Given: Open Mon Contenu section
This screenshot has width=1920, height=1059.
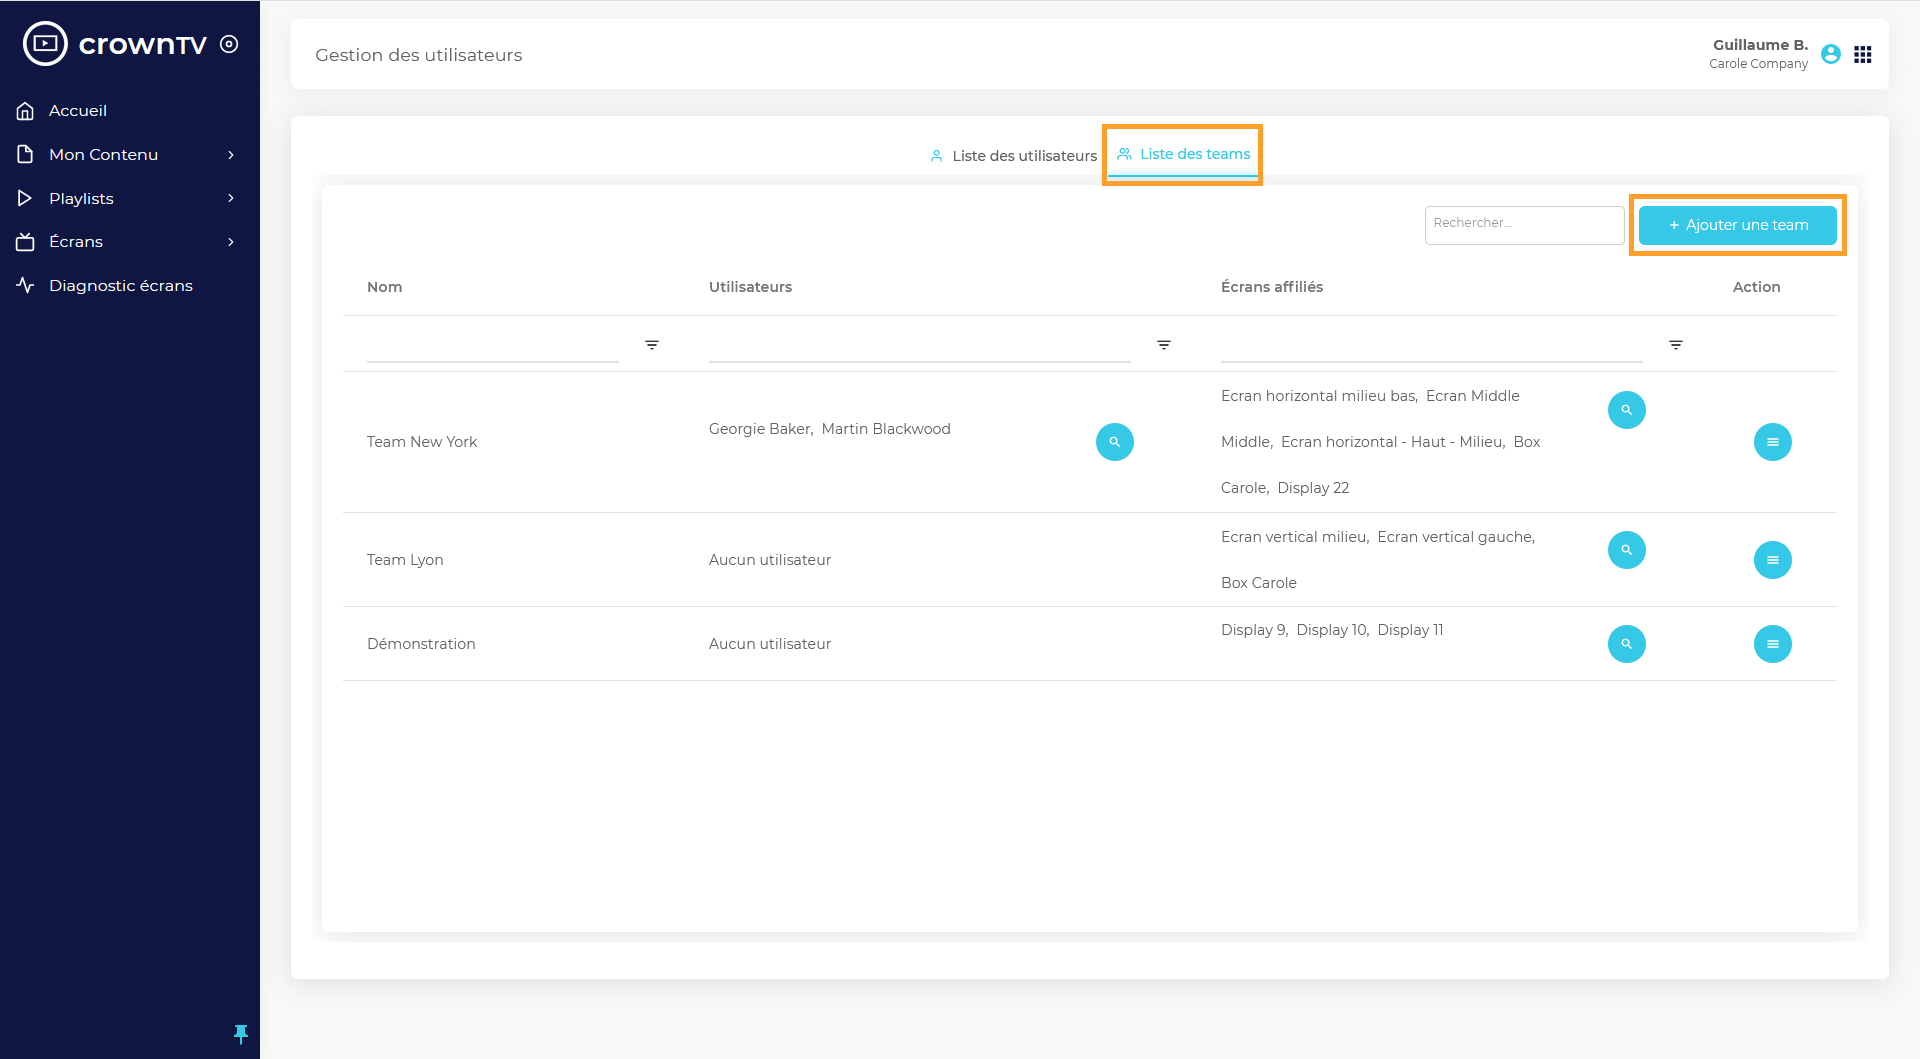Looking at the screenshot, I should (x=104, y=155).
